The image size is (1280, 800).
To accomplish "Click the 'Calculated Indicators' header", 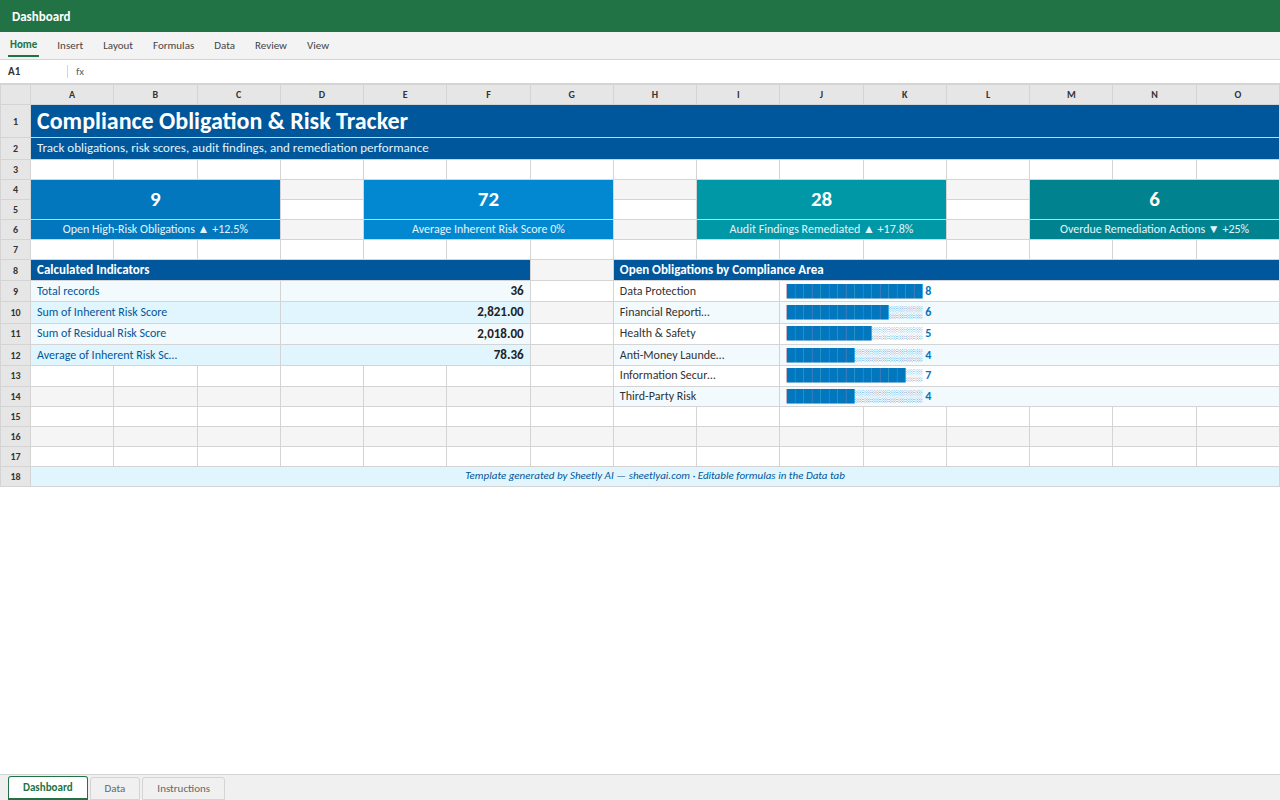I will [x=280, y=270].
